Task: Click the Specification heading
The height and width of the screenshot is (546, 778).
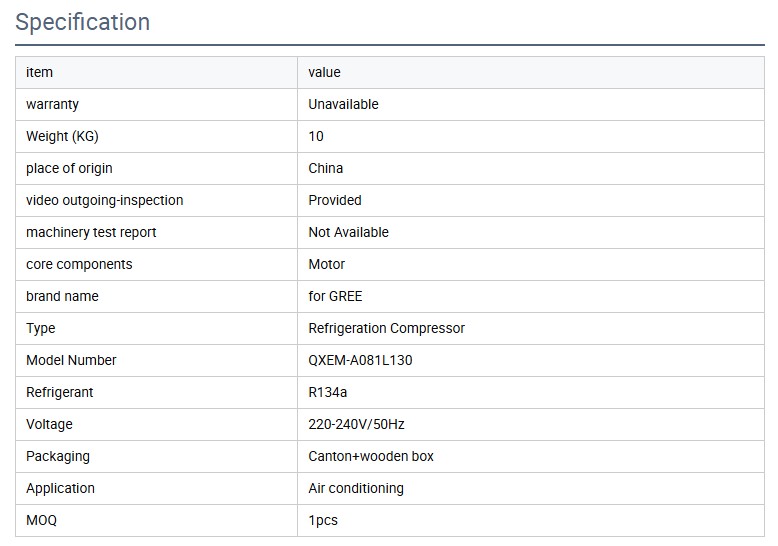Action: point(83,22)
